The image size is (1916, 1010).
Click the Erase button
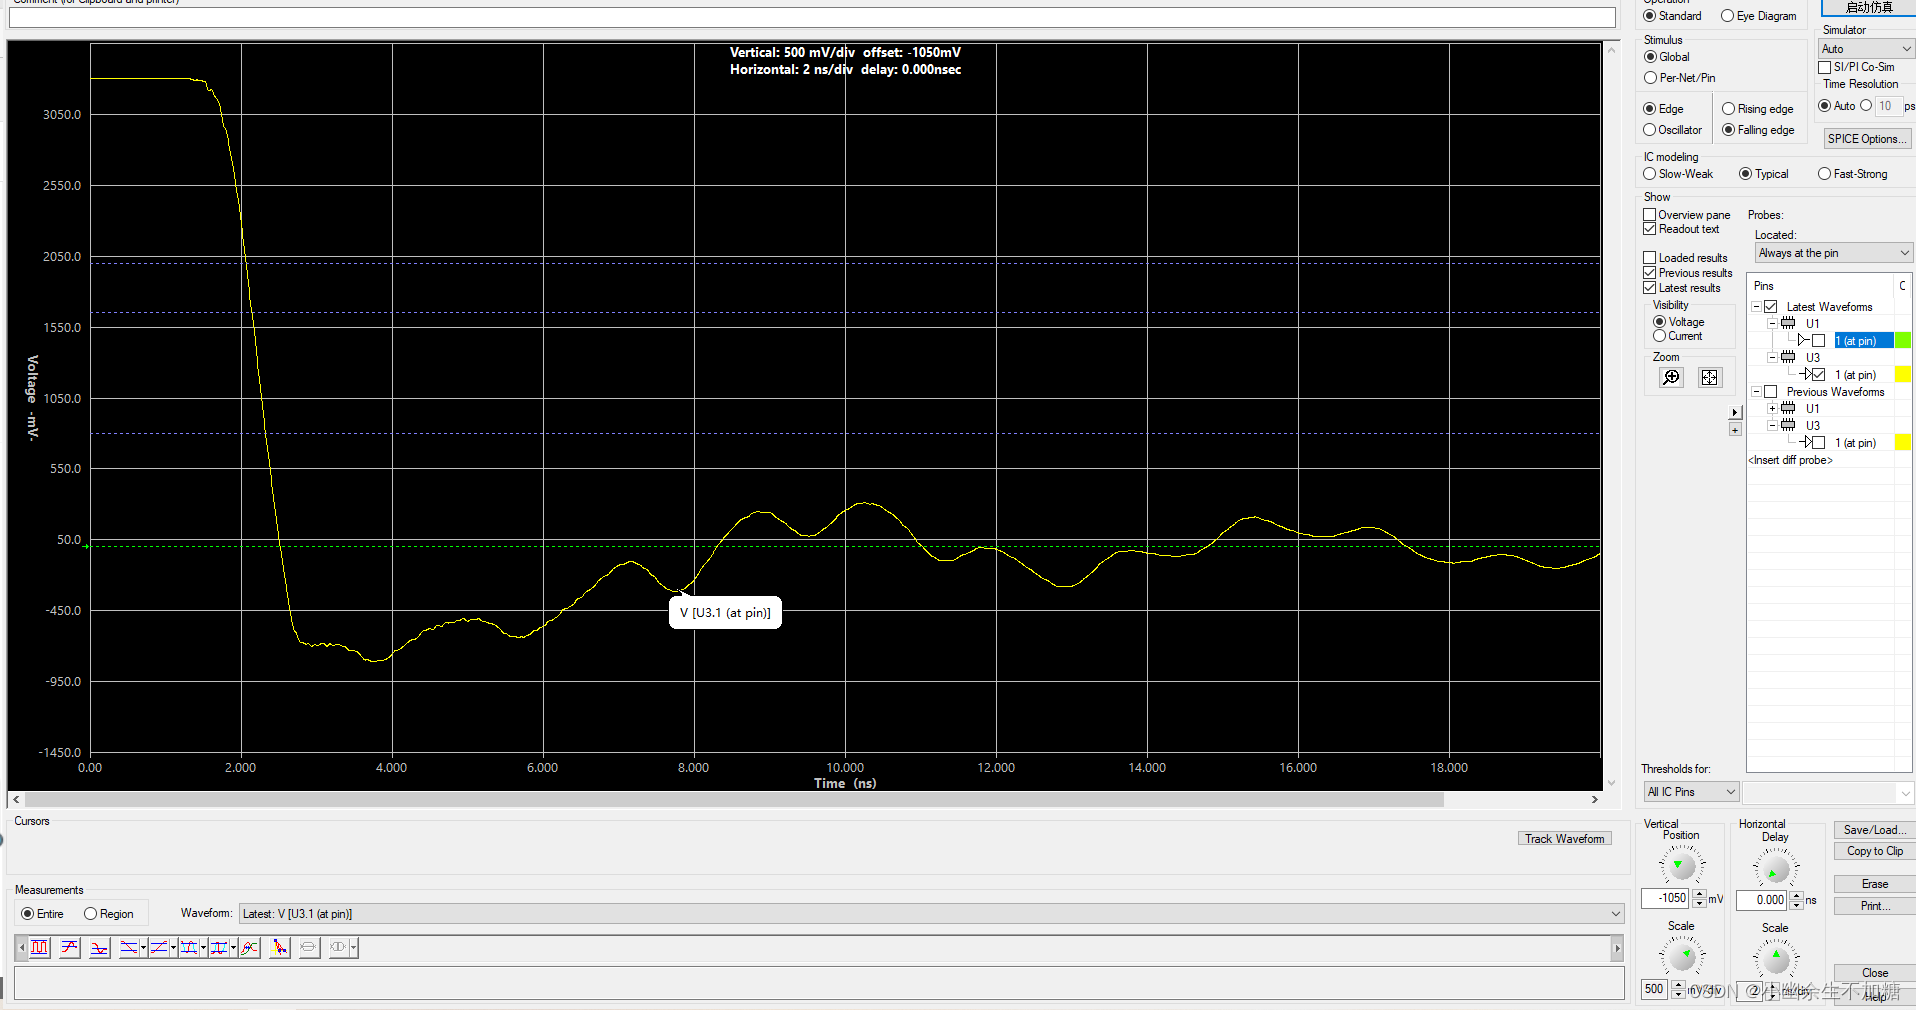[1874, 884]
